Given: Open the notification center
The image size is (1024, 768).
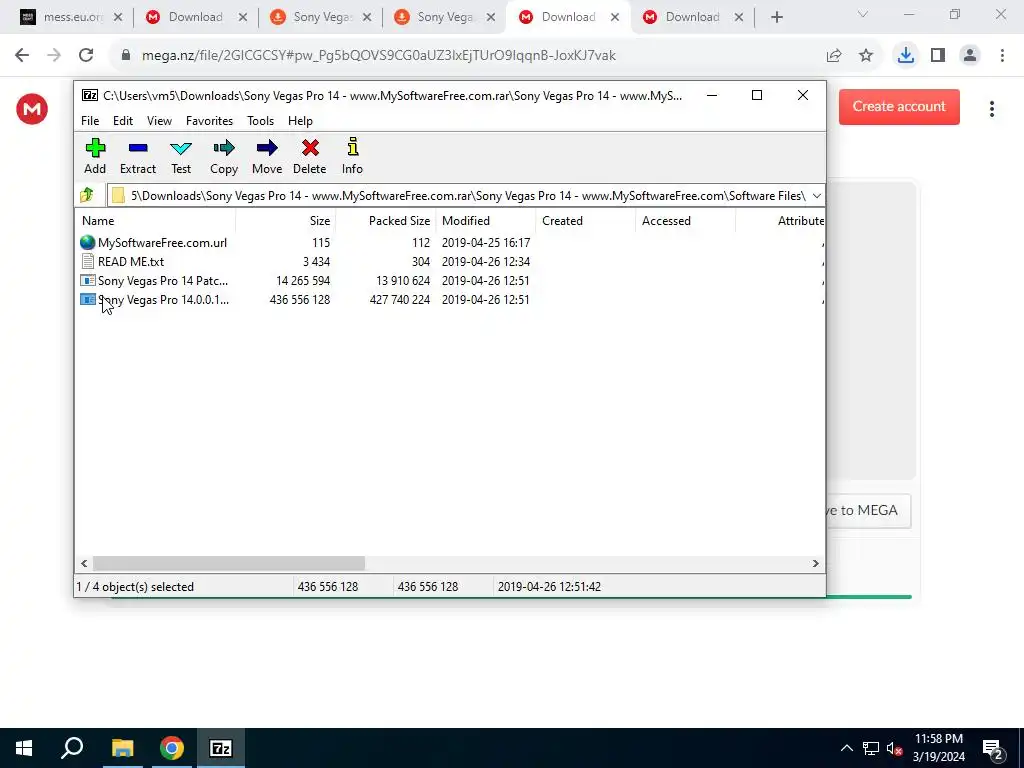Looking at the screenshot, I should 993,749.
